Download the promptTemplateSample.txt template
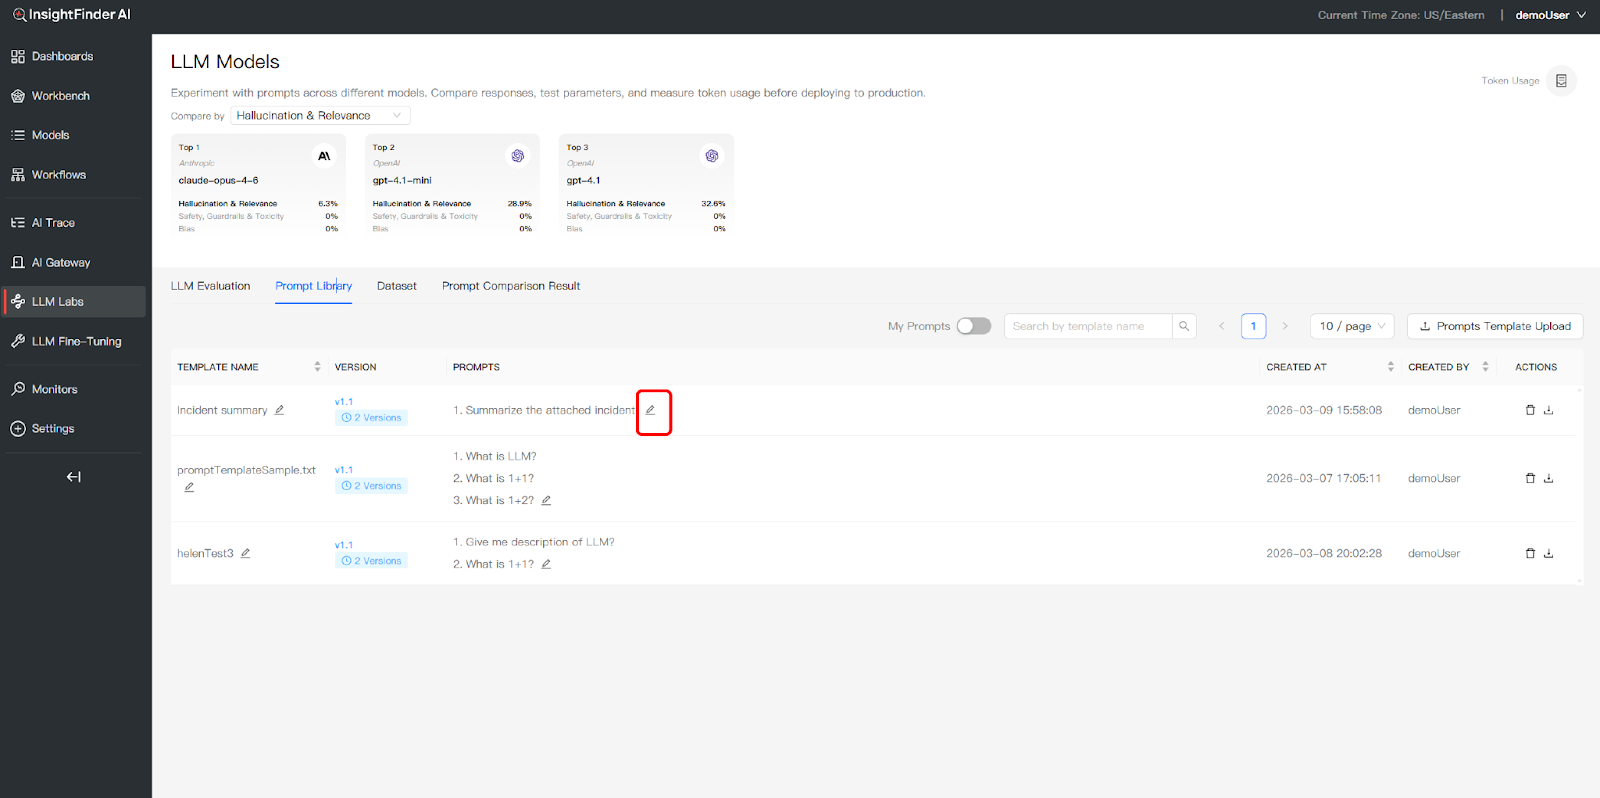This screenshot has width=1600, height=798. (1548, 478)
